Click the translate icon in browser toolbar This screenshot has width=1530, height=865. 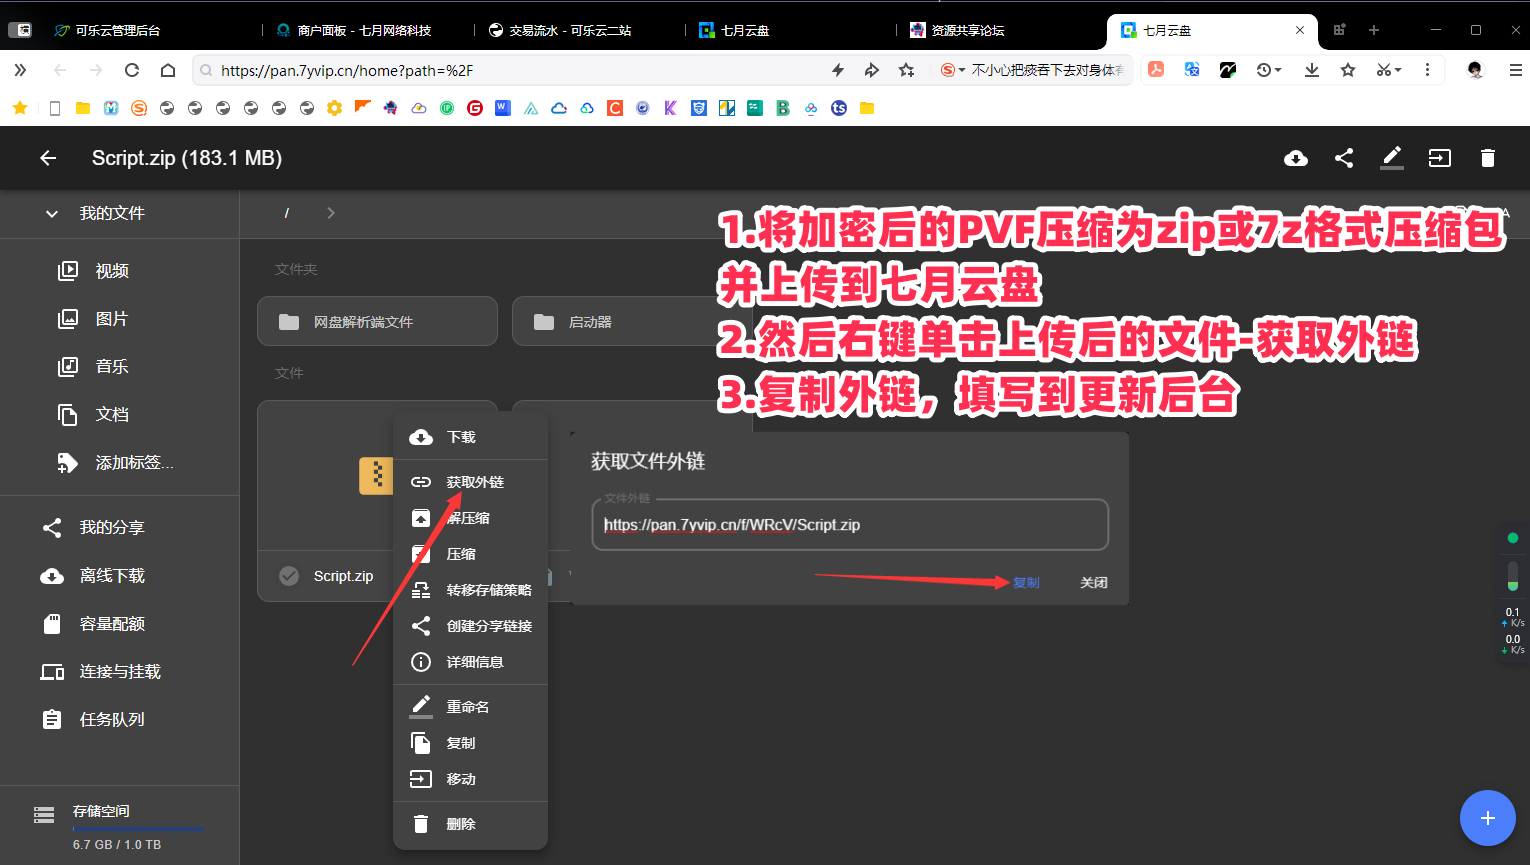(1192, 70)
